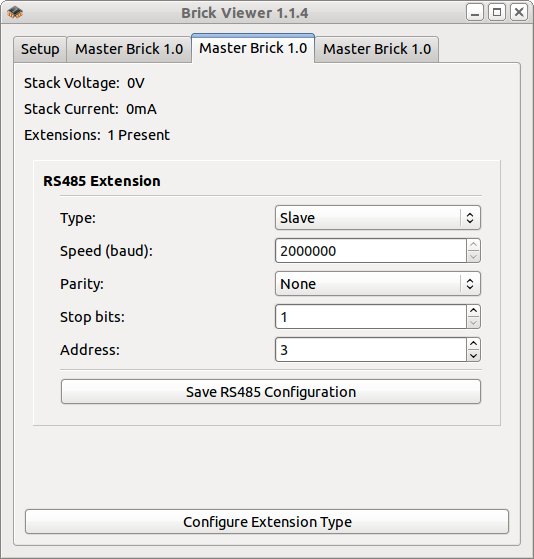The image size is (534, 559).
Task: Lower the Address value with down arrow
Action: tap(473, 356)
